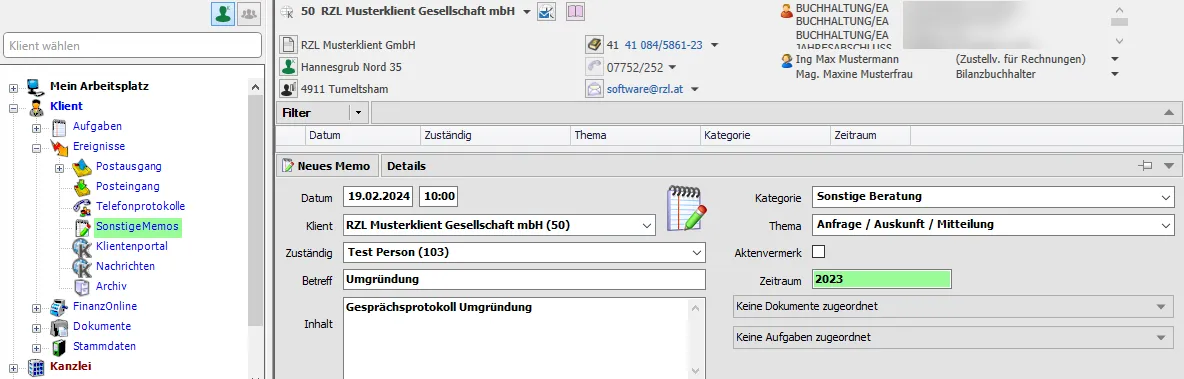Screen dimensions: 1184x379
Task: Click the Dokumente folder icon
Action: pyautogui.click(x=59, y=327)
